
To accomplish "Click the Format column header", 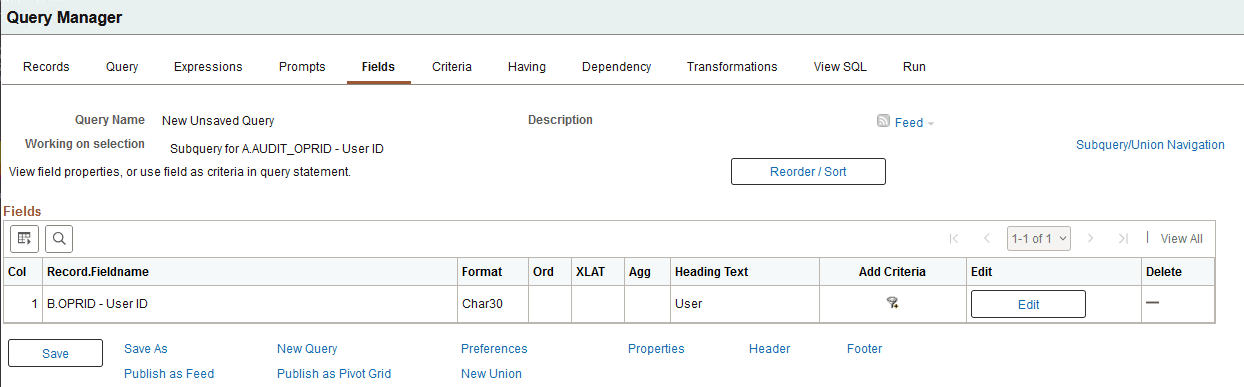I will point(482,272).
